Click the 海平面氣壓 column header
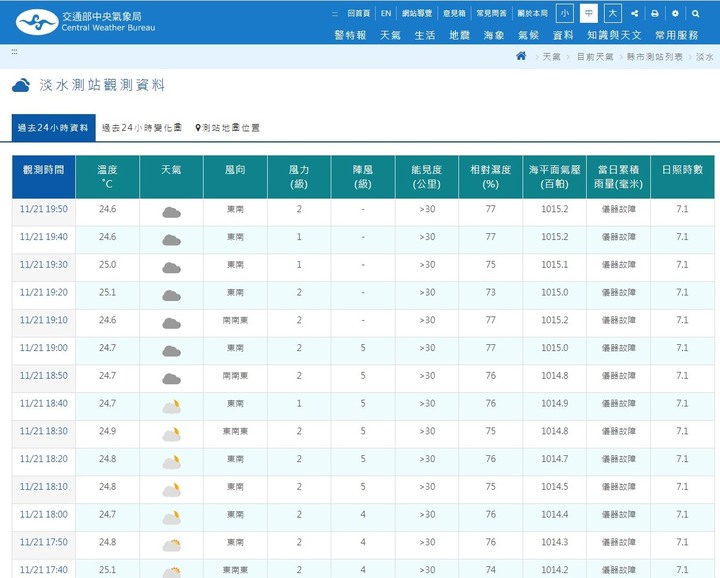This screenshot has height=578, width=720. click(554, 177)
